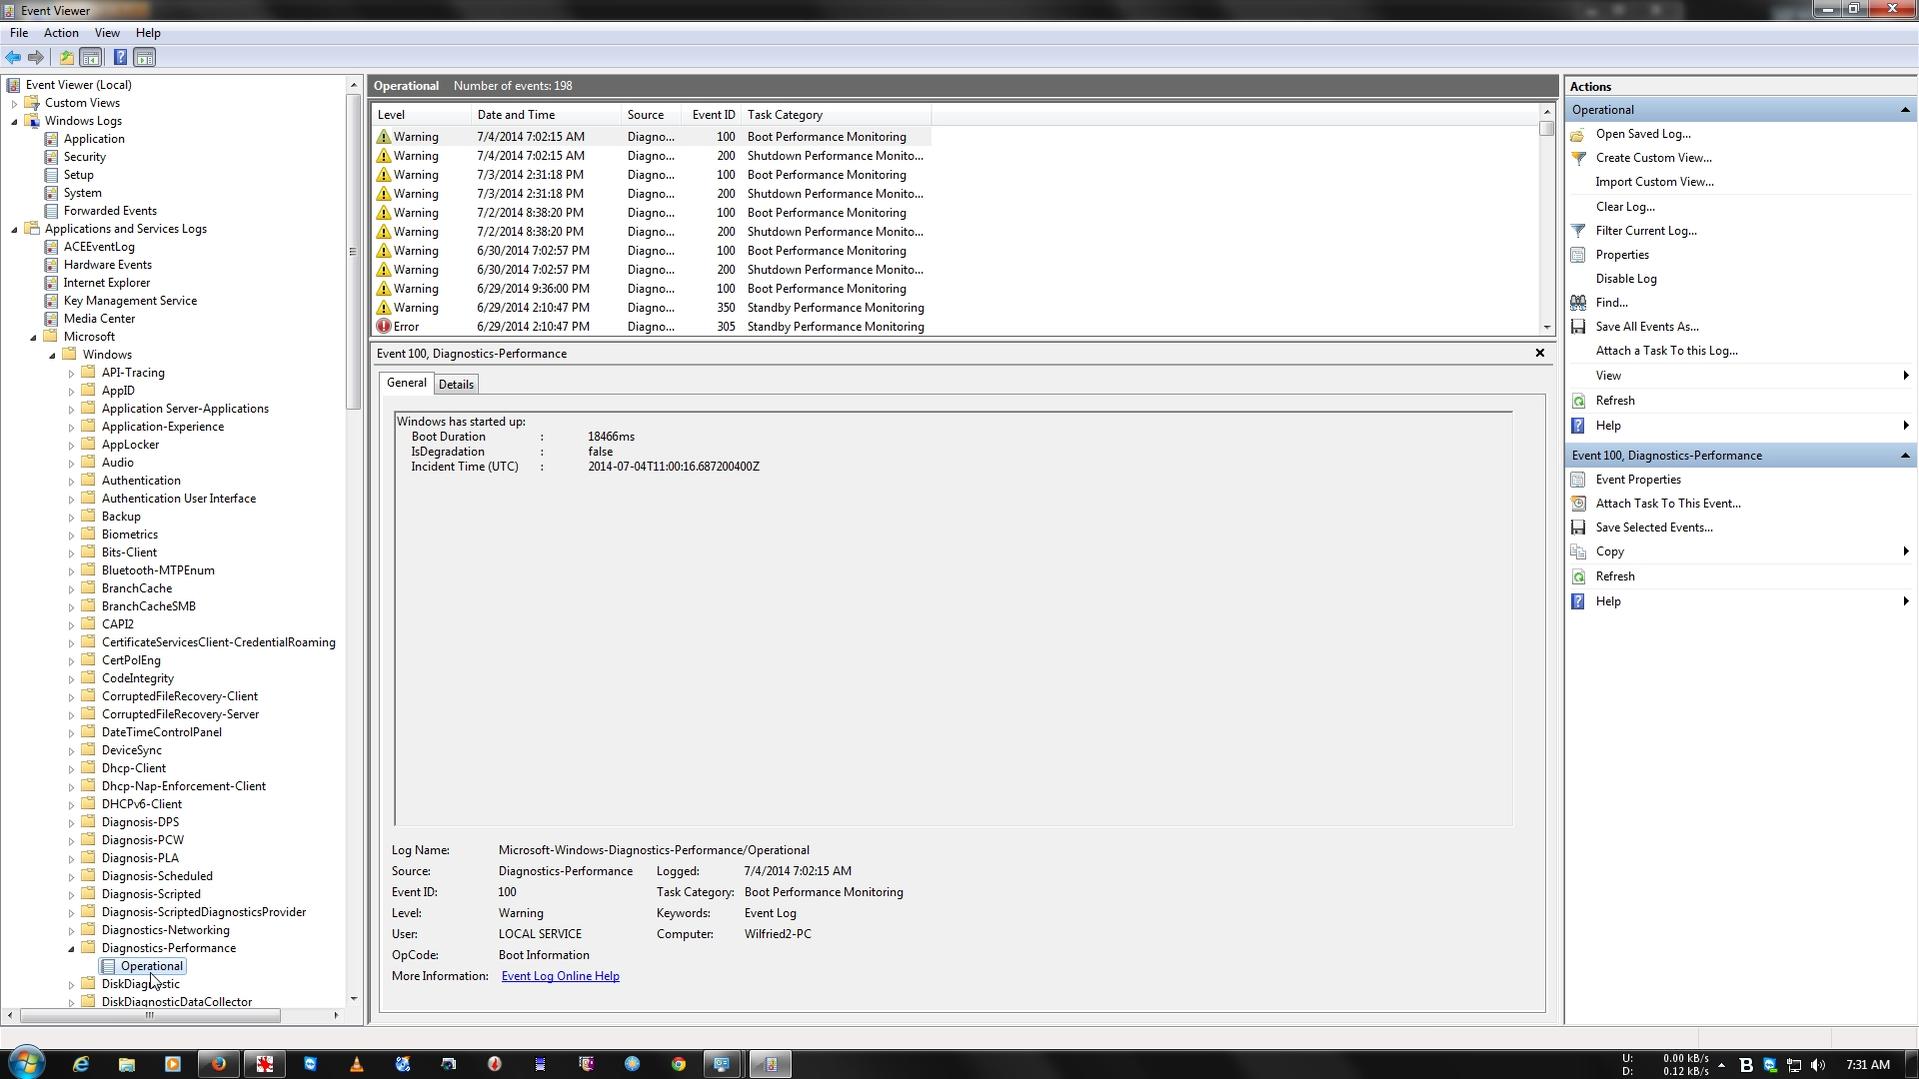Sort events by Level column header
The width and height of the screenshot is (1919, 1079).
click(421, 115)
